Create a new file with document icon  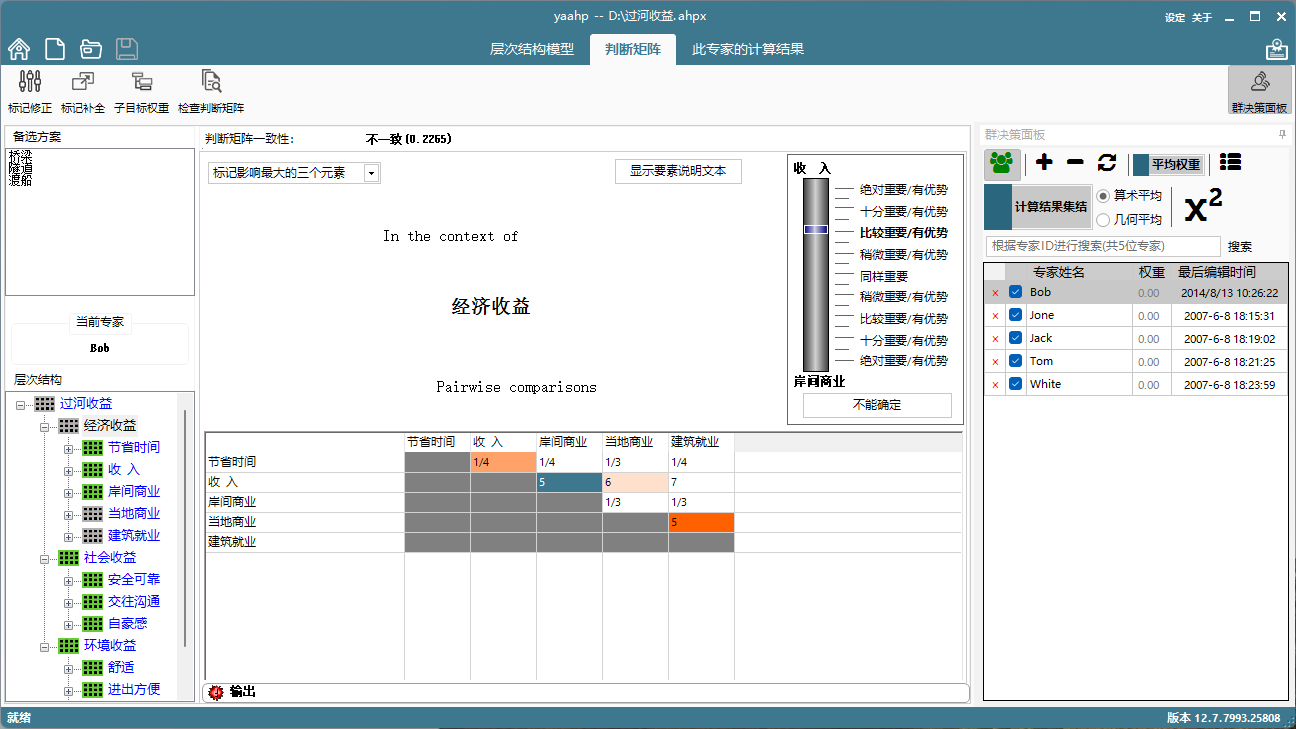[x=55, y=49]
